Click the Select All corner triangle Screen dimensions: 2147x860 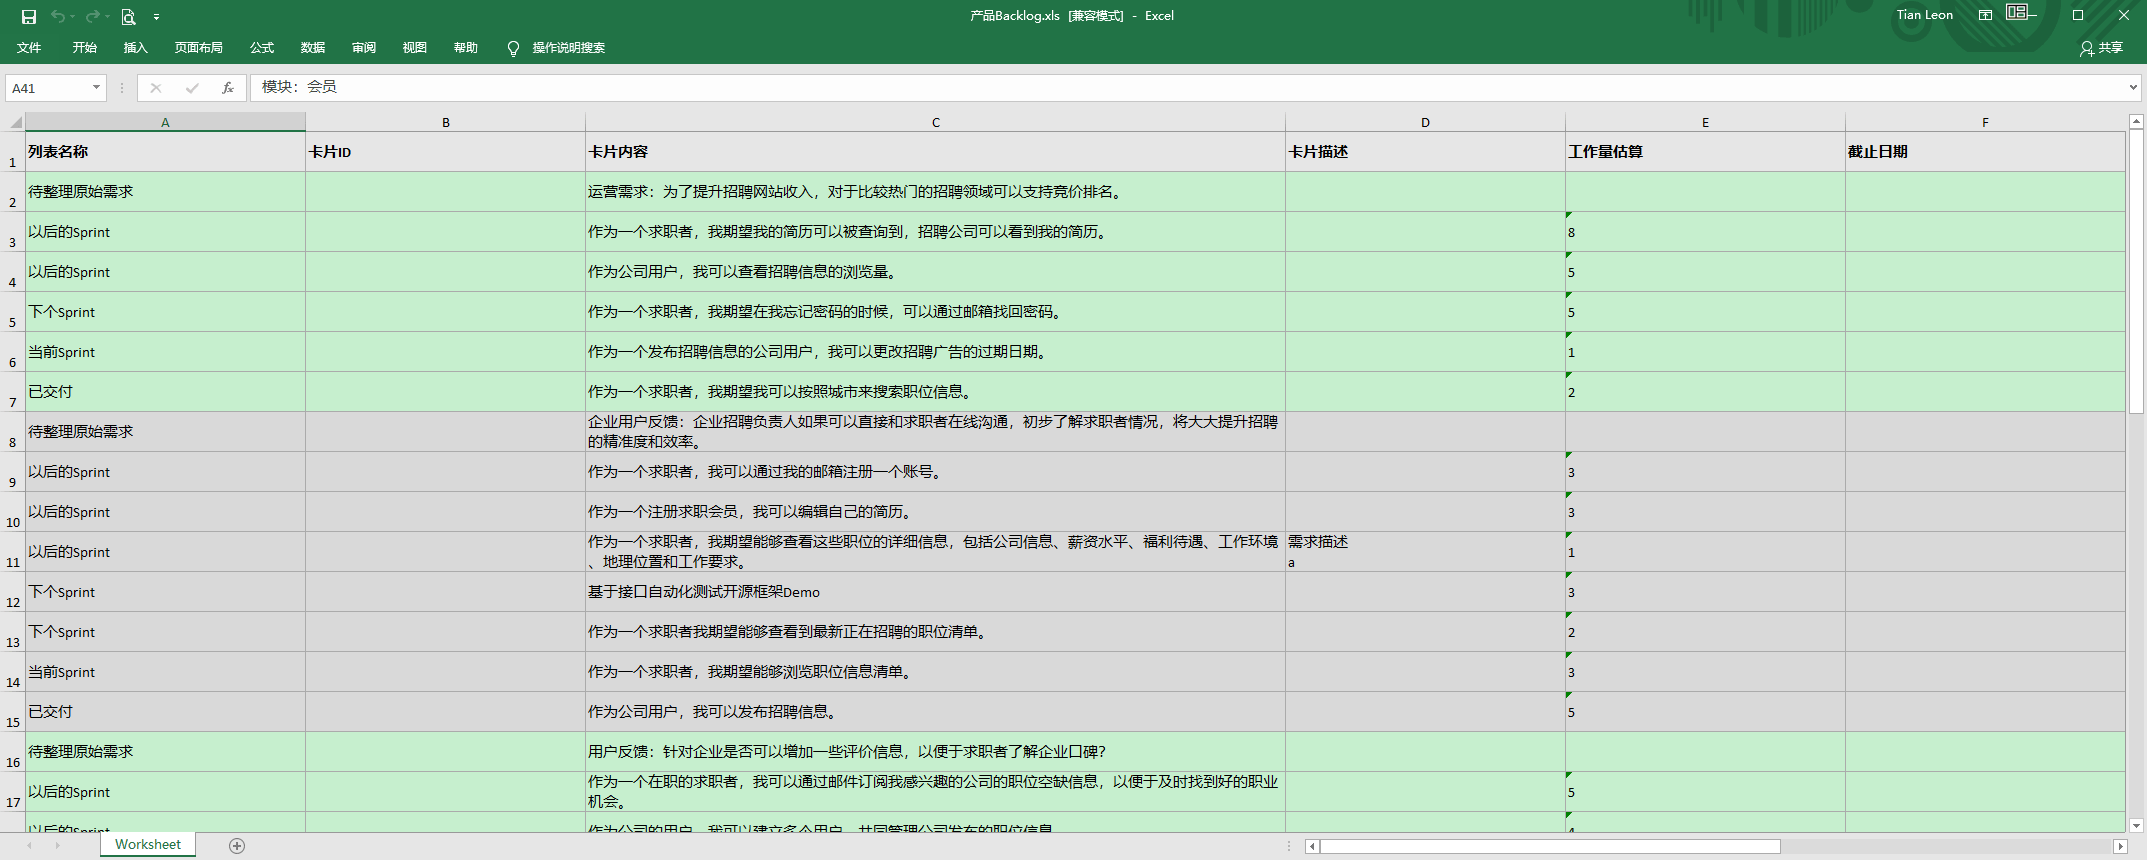point(15,122)
